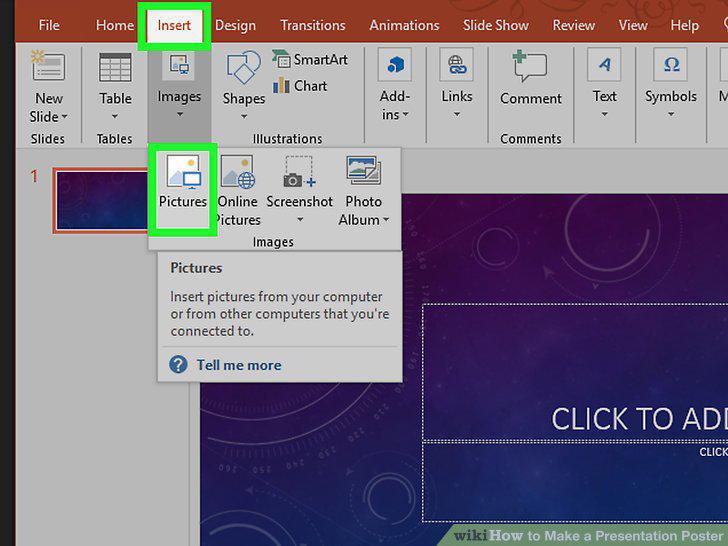Expand the Screenshot dropdown arrow
Image resolution: width=728 pixels, height=546 pixels.
(x=300, y=219)
